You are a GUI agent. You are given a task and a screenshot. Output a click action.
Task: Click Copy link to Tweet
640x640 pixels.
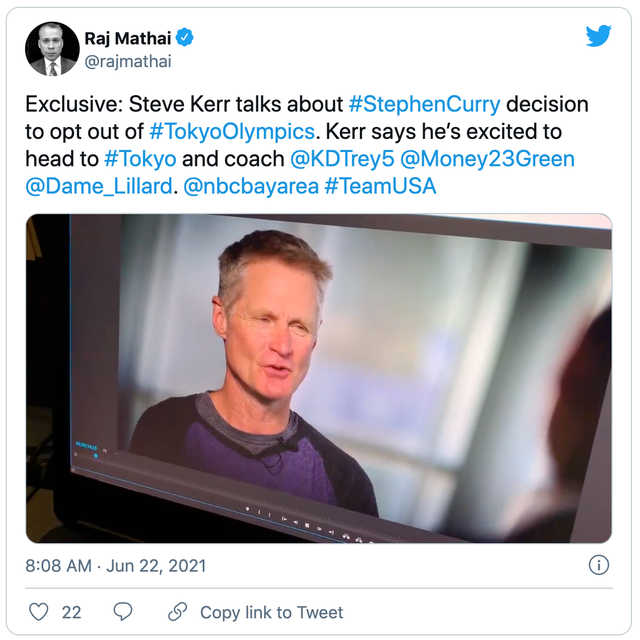pyautogui.click(x=271, y=612)
